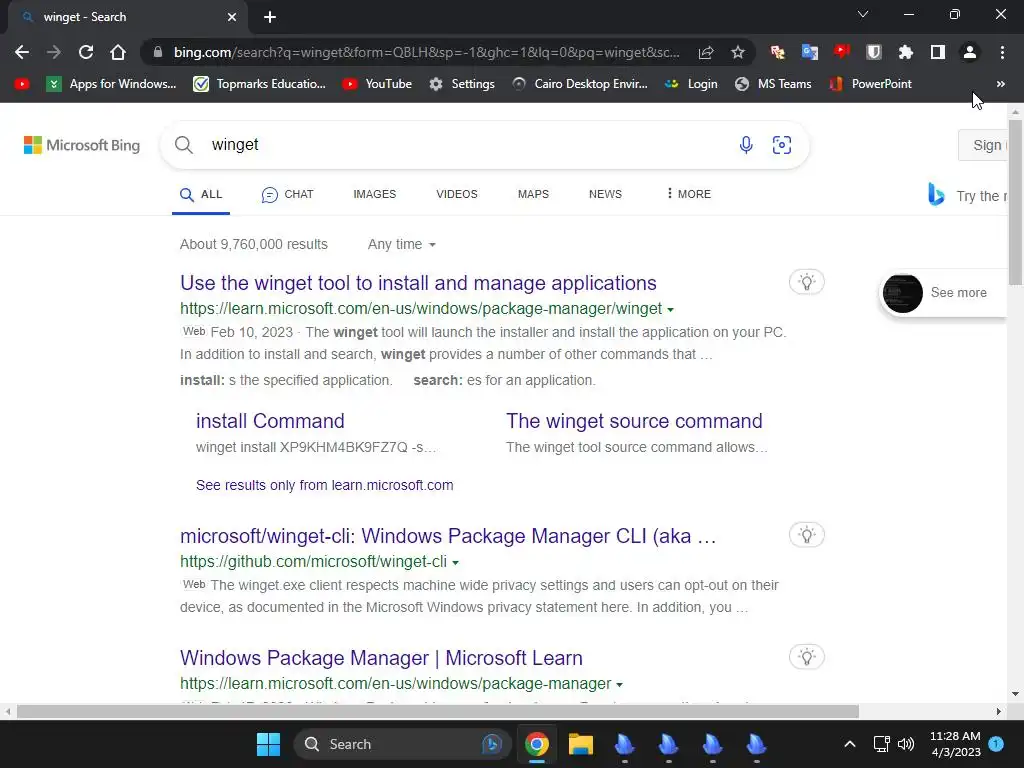Screen dimensions: 1024x768
Task: Open 'Use the winget tool to install' result
Action: (x=418, y=283)
